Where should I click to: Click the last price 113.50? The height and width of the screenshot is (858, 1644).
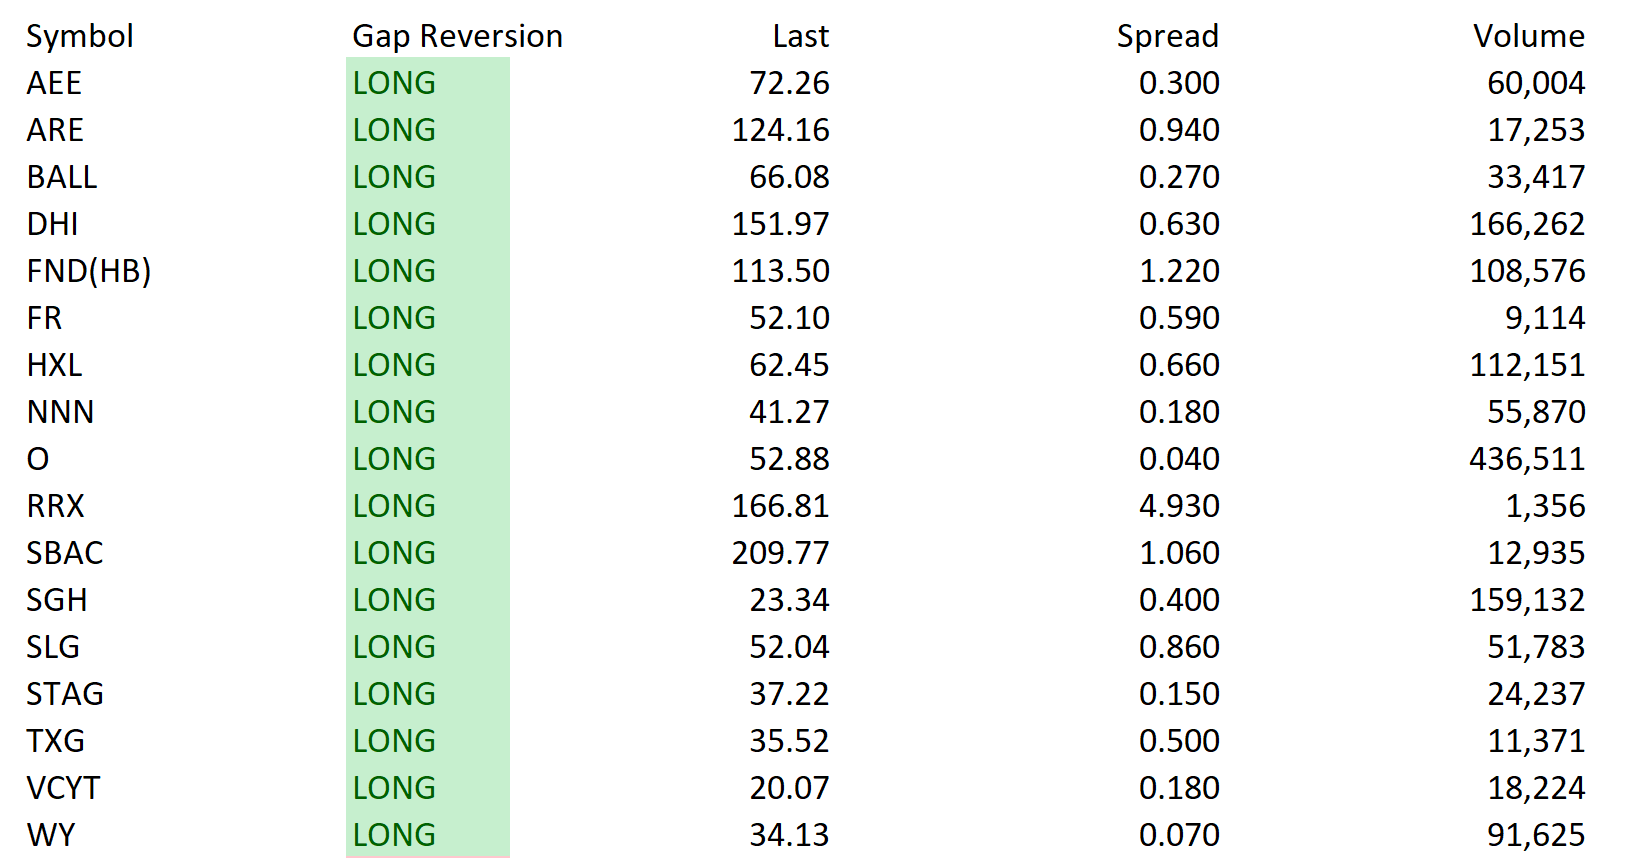[780, 271]
